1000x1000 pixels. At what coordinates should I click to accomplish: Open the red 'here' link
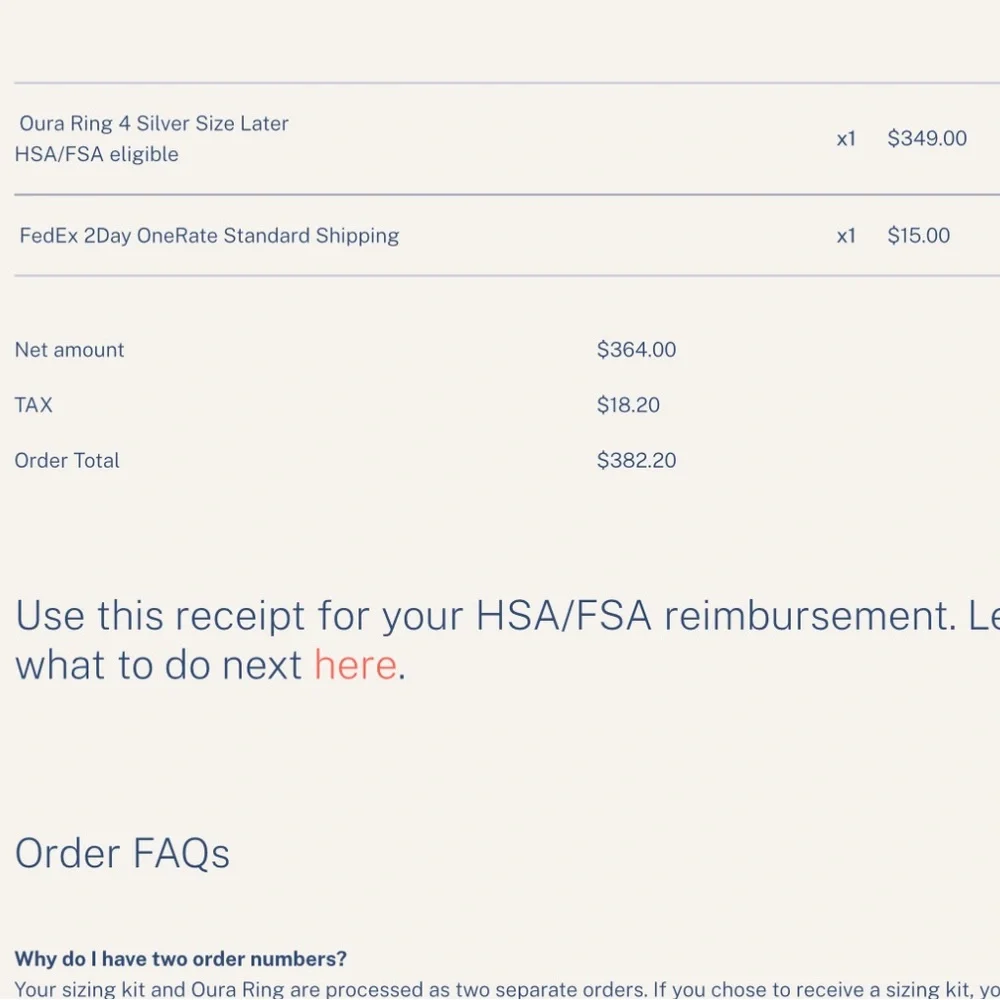pos(355,665)
